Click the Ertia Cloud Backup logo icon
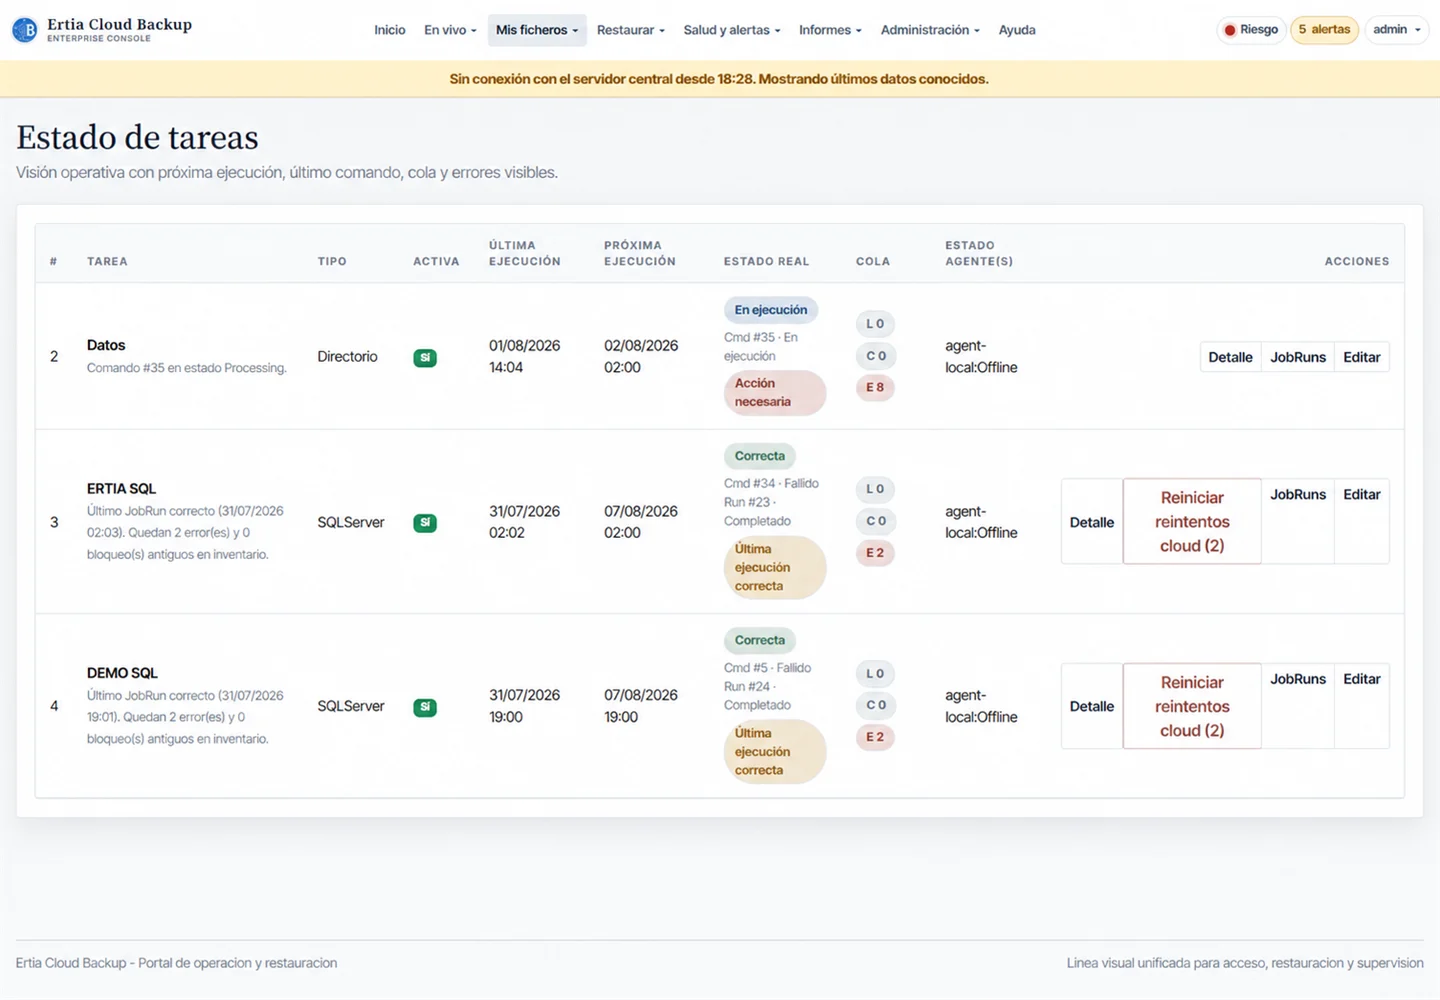The image size is (1440, 1000). click(25, 30)
